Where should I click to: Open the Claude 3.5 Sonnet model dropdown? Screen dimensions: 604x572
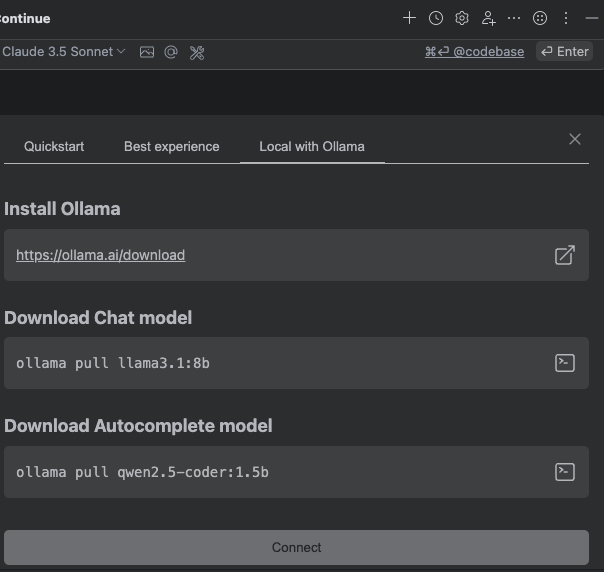(64, 52)
